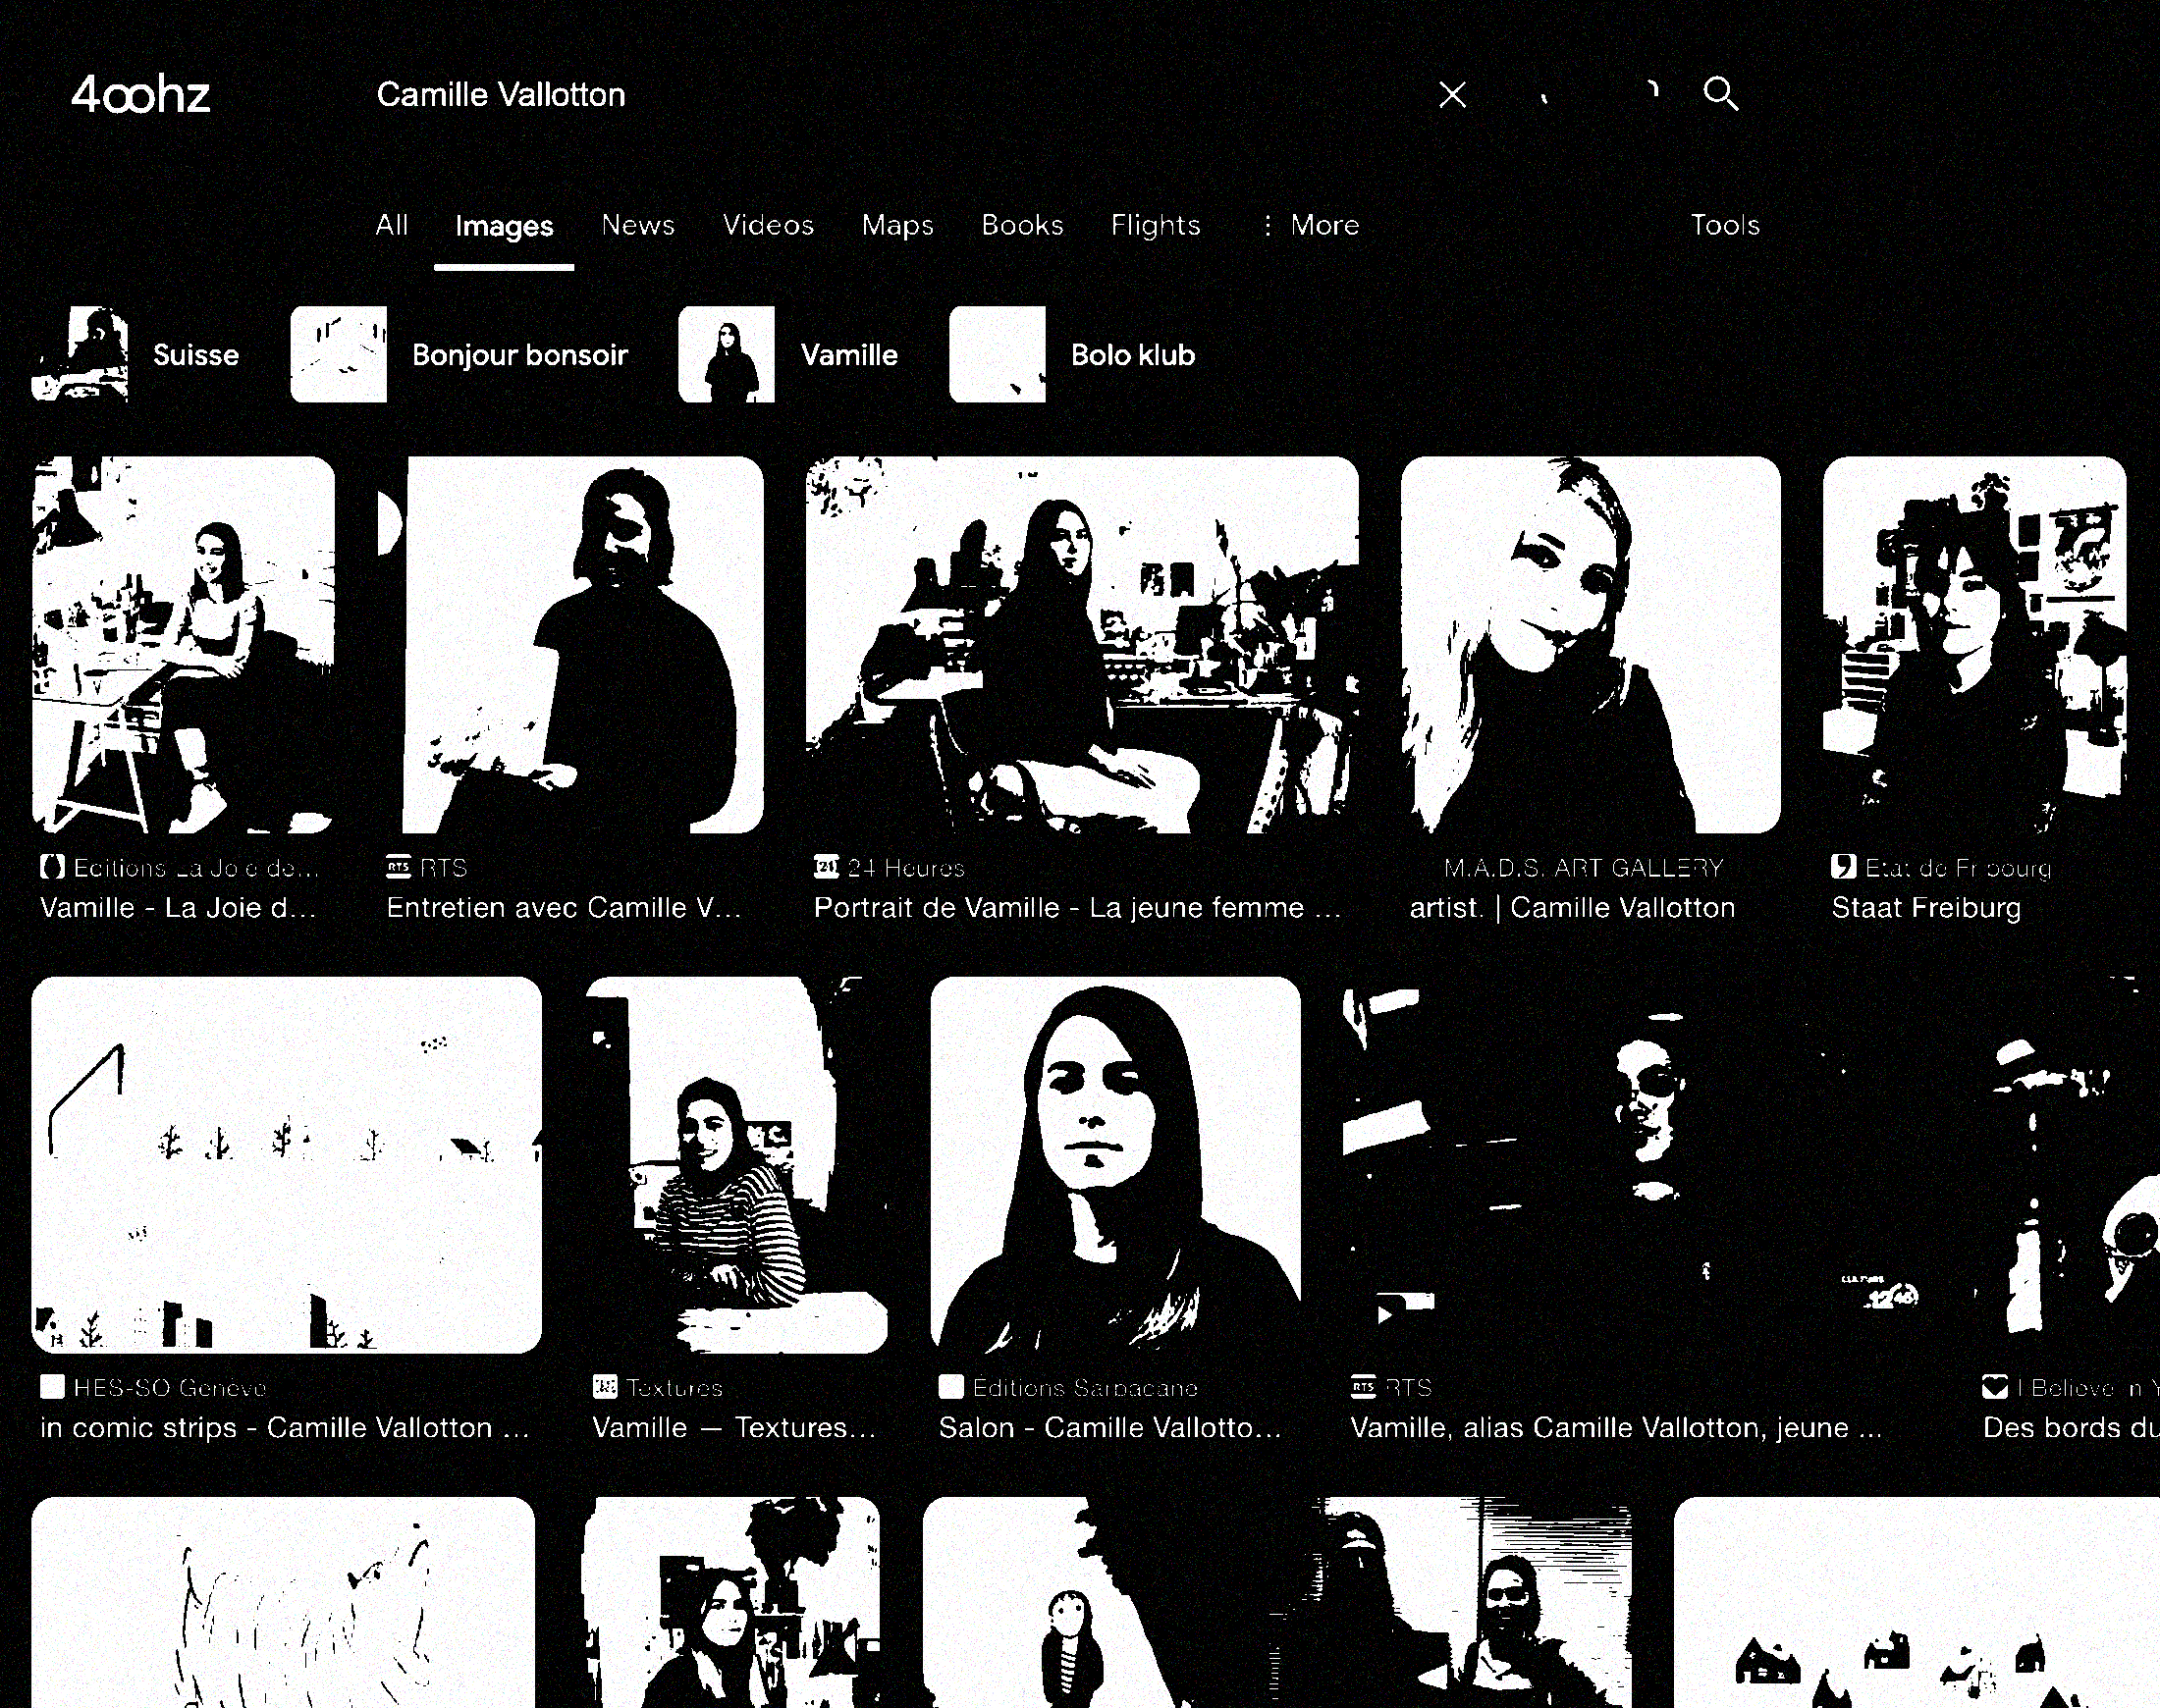Select the Suisse suggestion chip
The image size is (2160, 1708).
[137, 355]
